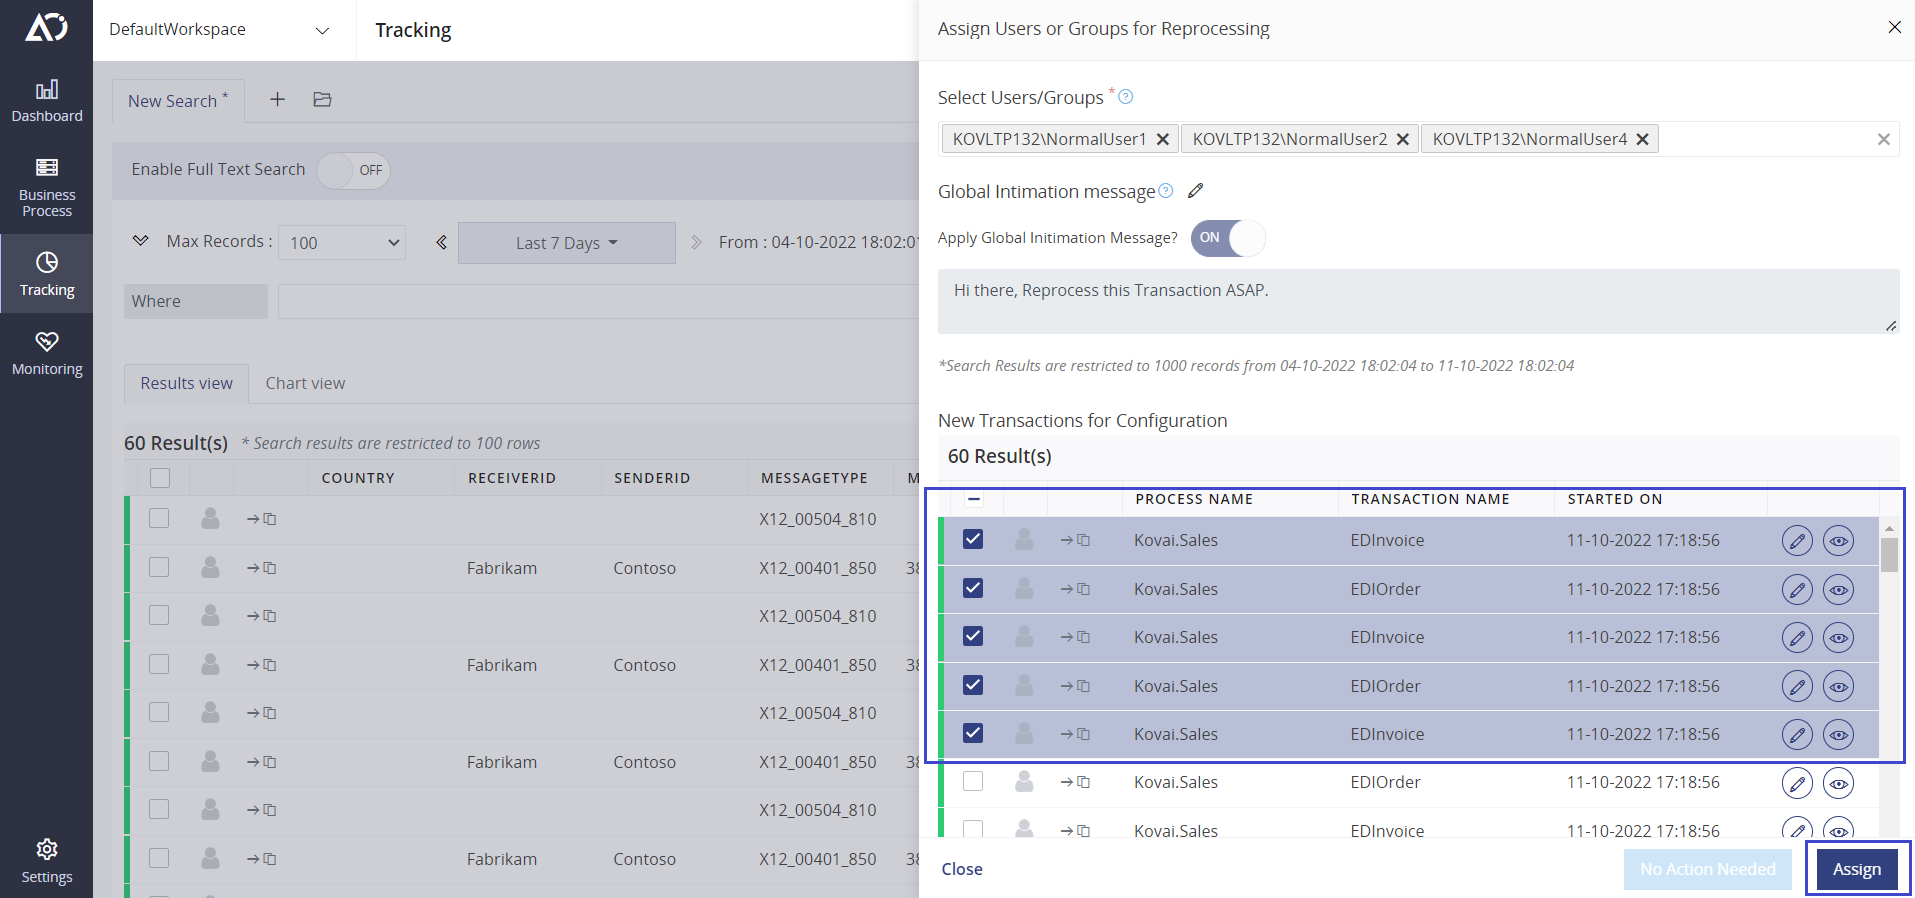
Task: Uncheck first EDInvoice row checkbox
Action: (x=973, y=540)
